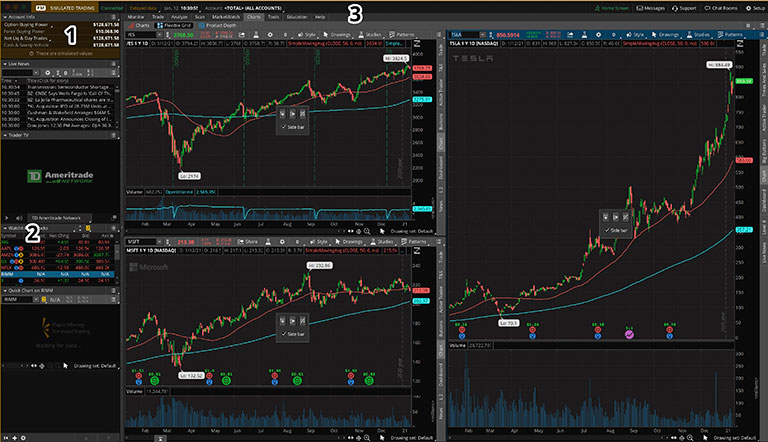Switch to the Trade tab
Screen dimensions: 768x442
coord(158,17)
